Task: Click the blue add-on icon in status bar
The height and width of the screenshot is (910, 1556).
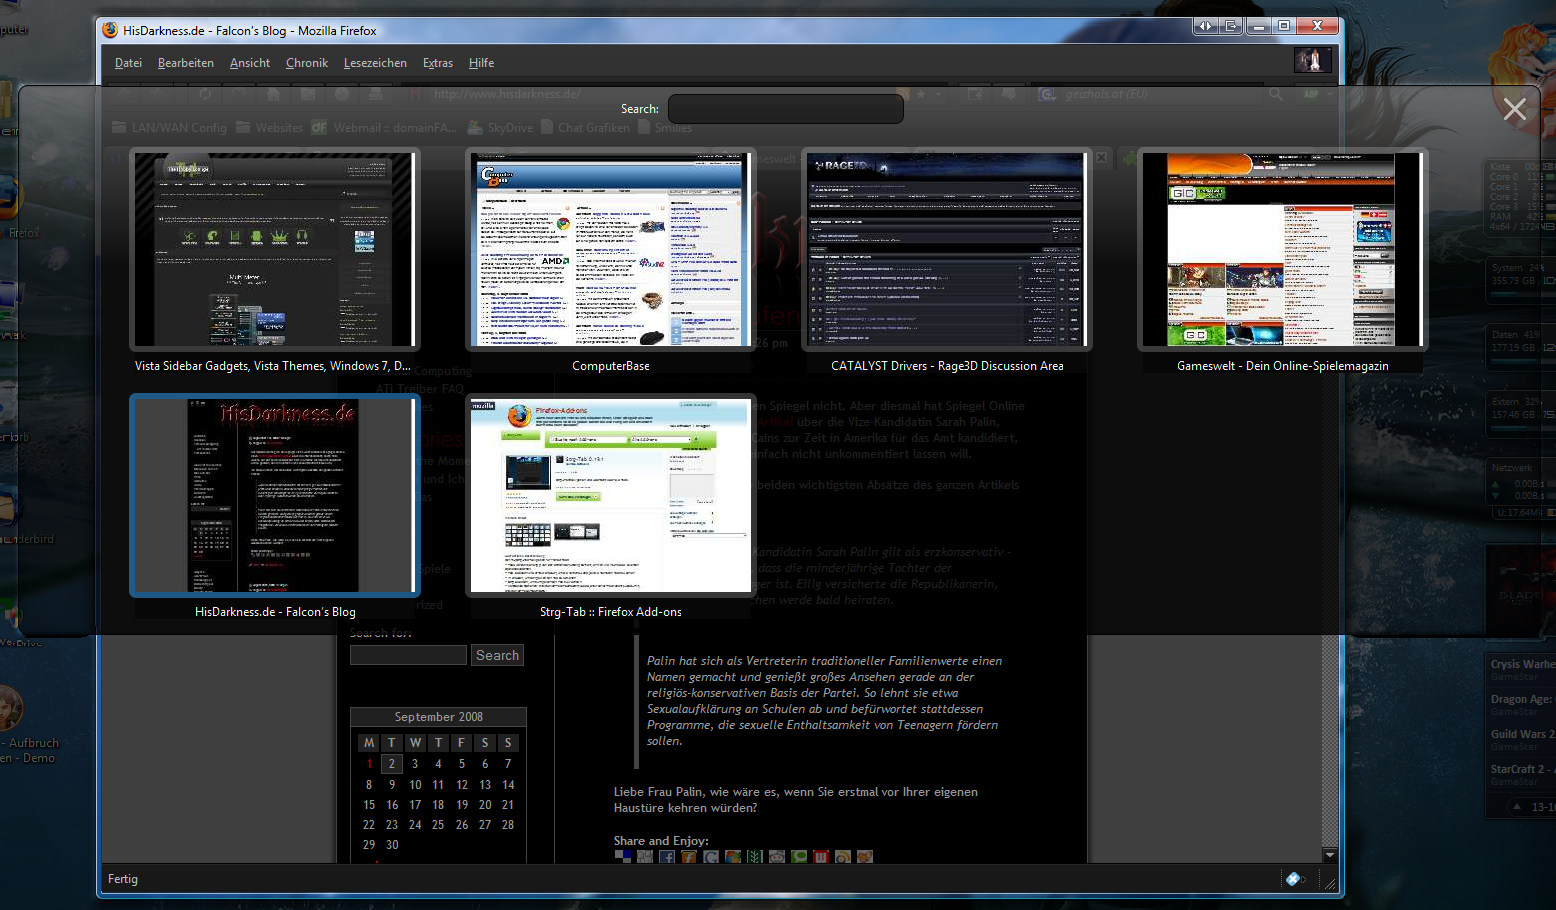Action: click(x=1293, y=879)
